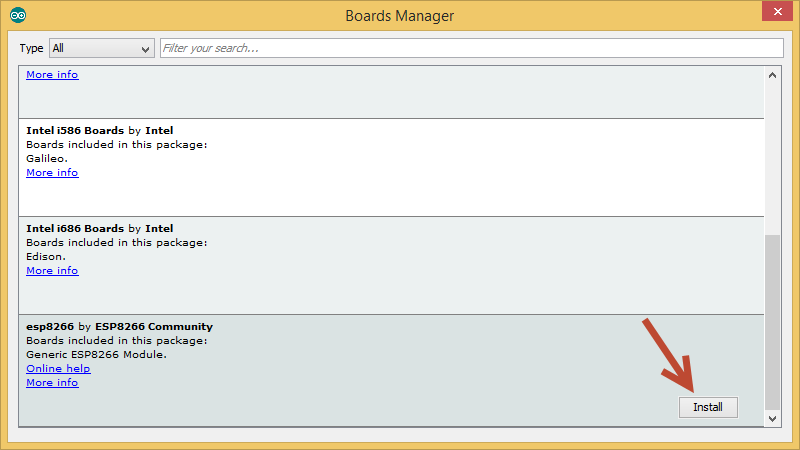Select the Intel i686 Boards entry title
Screen dimensions: 800x450
pos(99,229)
